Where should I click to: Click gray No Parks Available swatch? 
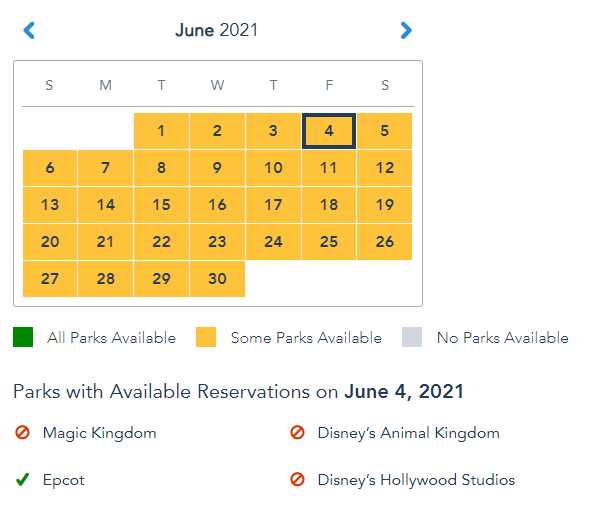(x=412, y=337)
